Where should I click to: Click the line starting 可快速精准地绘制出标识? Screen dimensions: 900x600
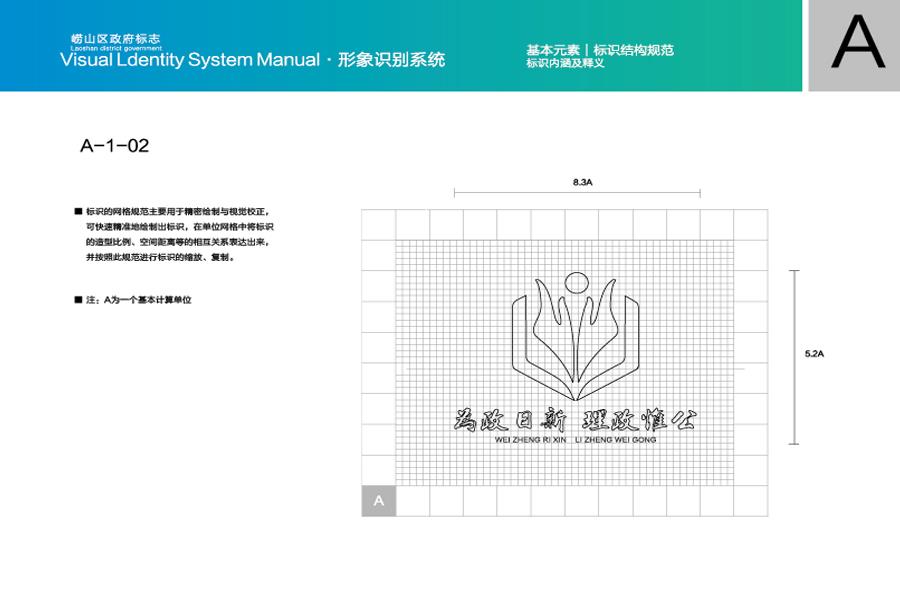coord(180,227)
